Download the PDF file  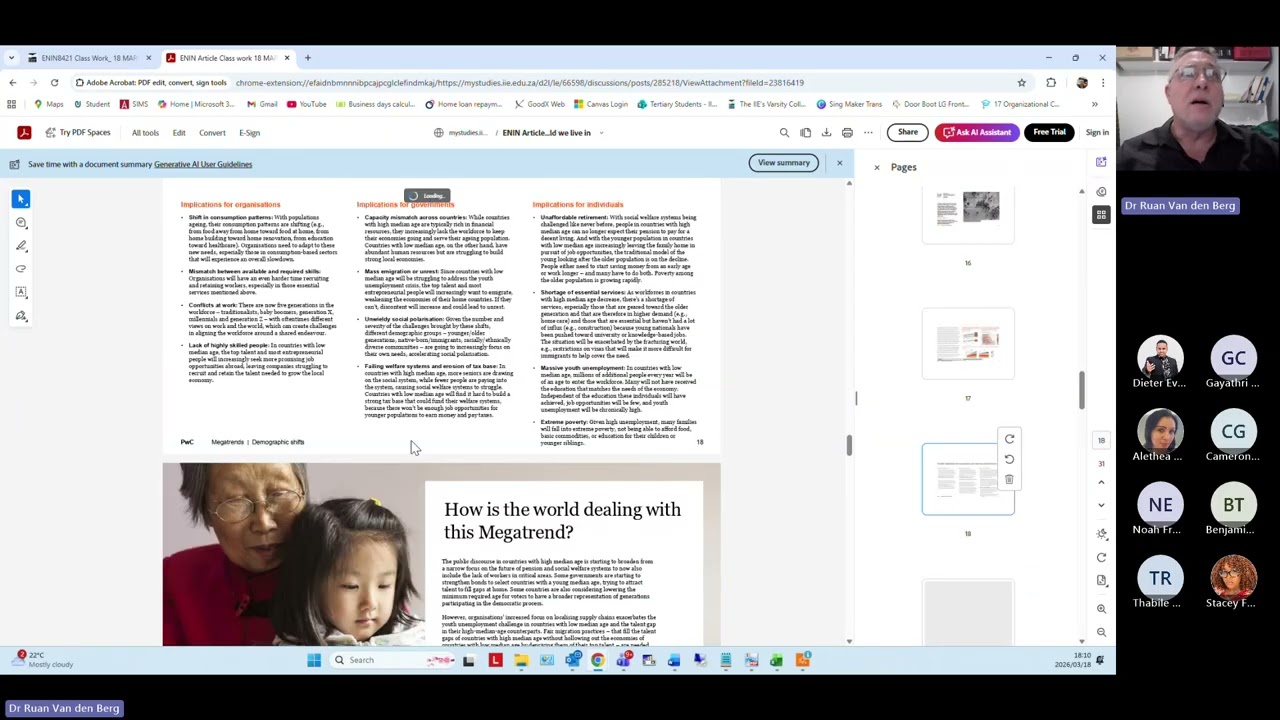[x=826, y=132]
